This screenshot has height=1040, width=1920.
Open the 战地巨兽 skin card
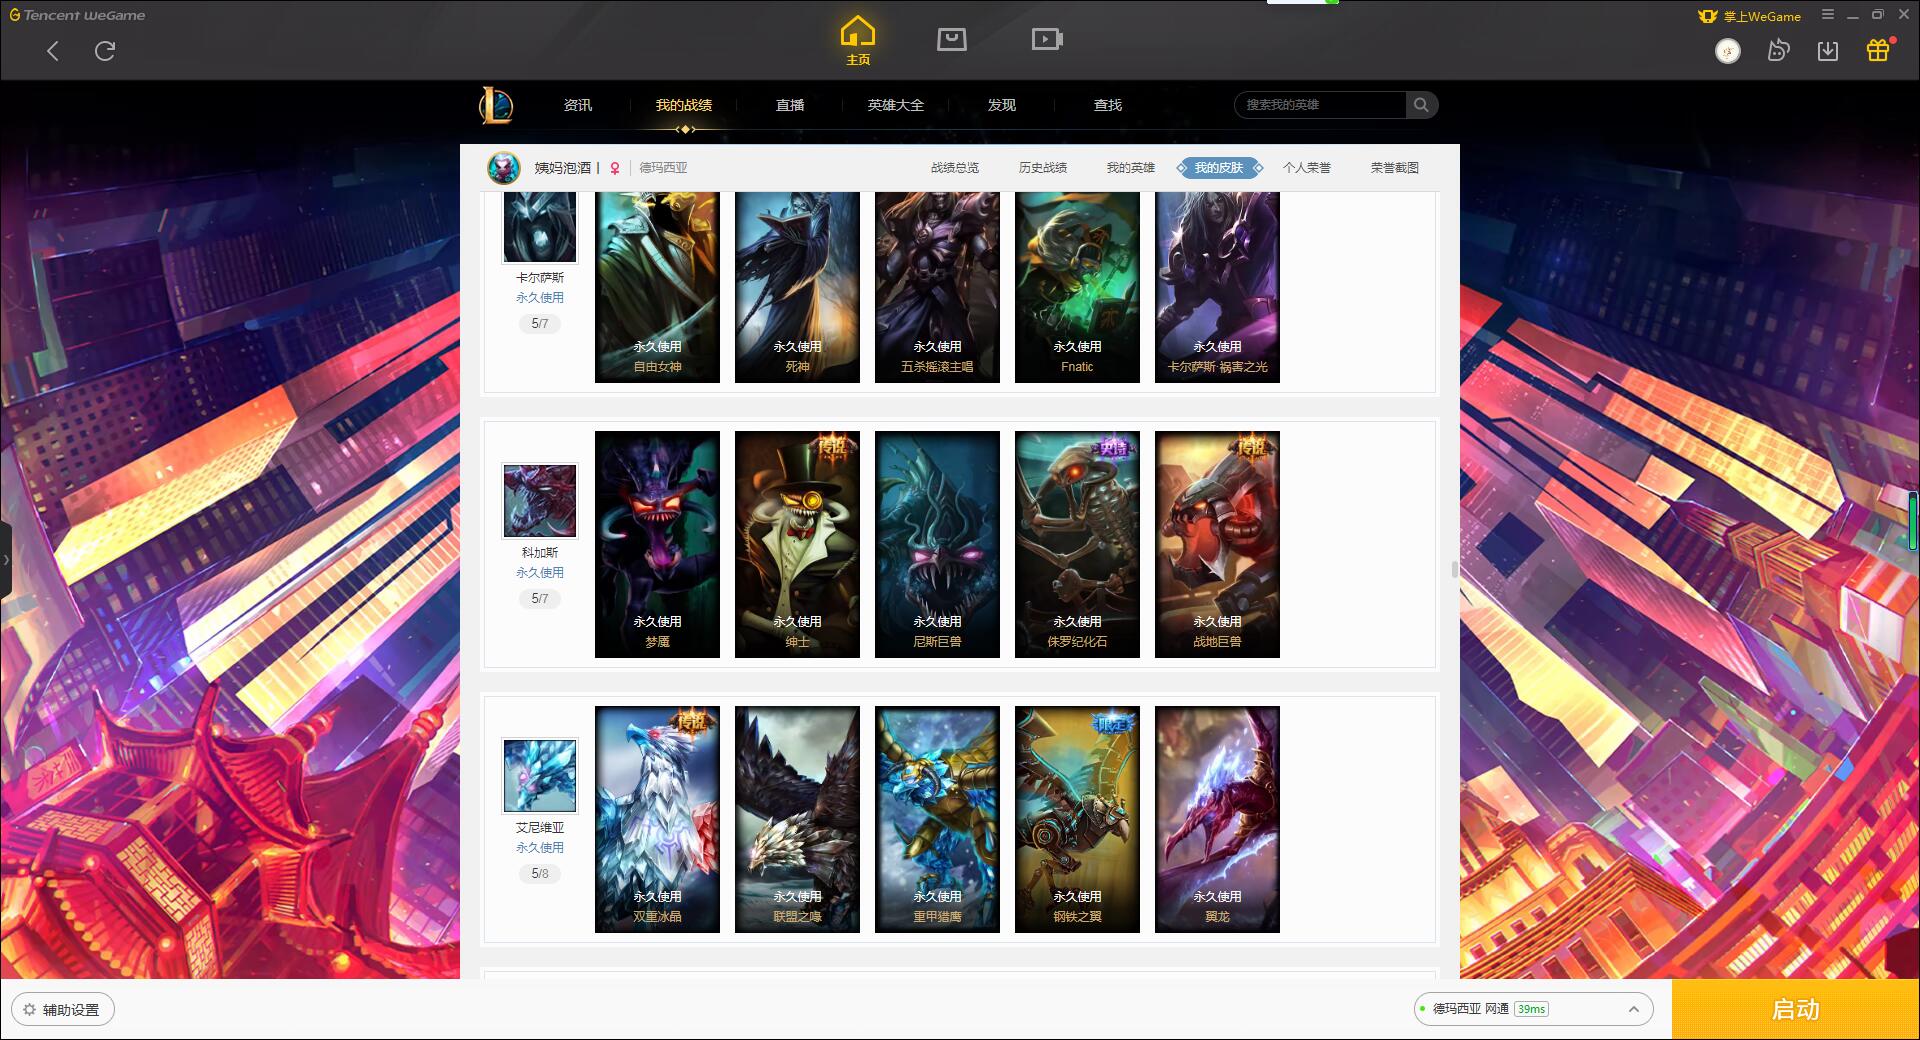[1217, 544]
